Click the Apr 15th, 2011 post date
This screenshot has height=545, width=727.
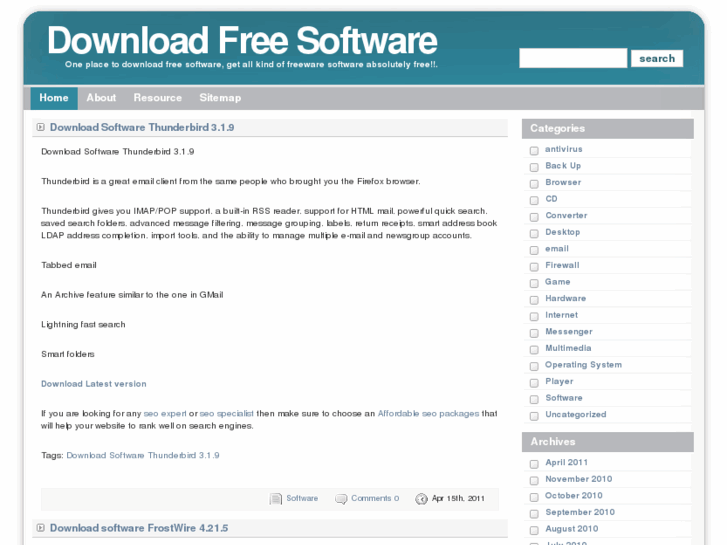coord(458,498)
